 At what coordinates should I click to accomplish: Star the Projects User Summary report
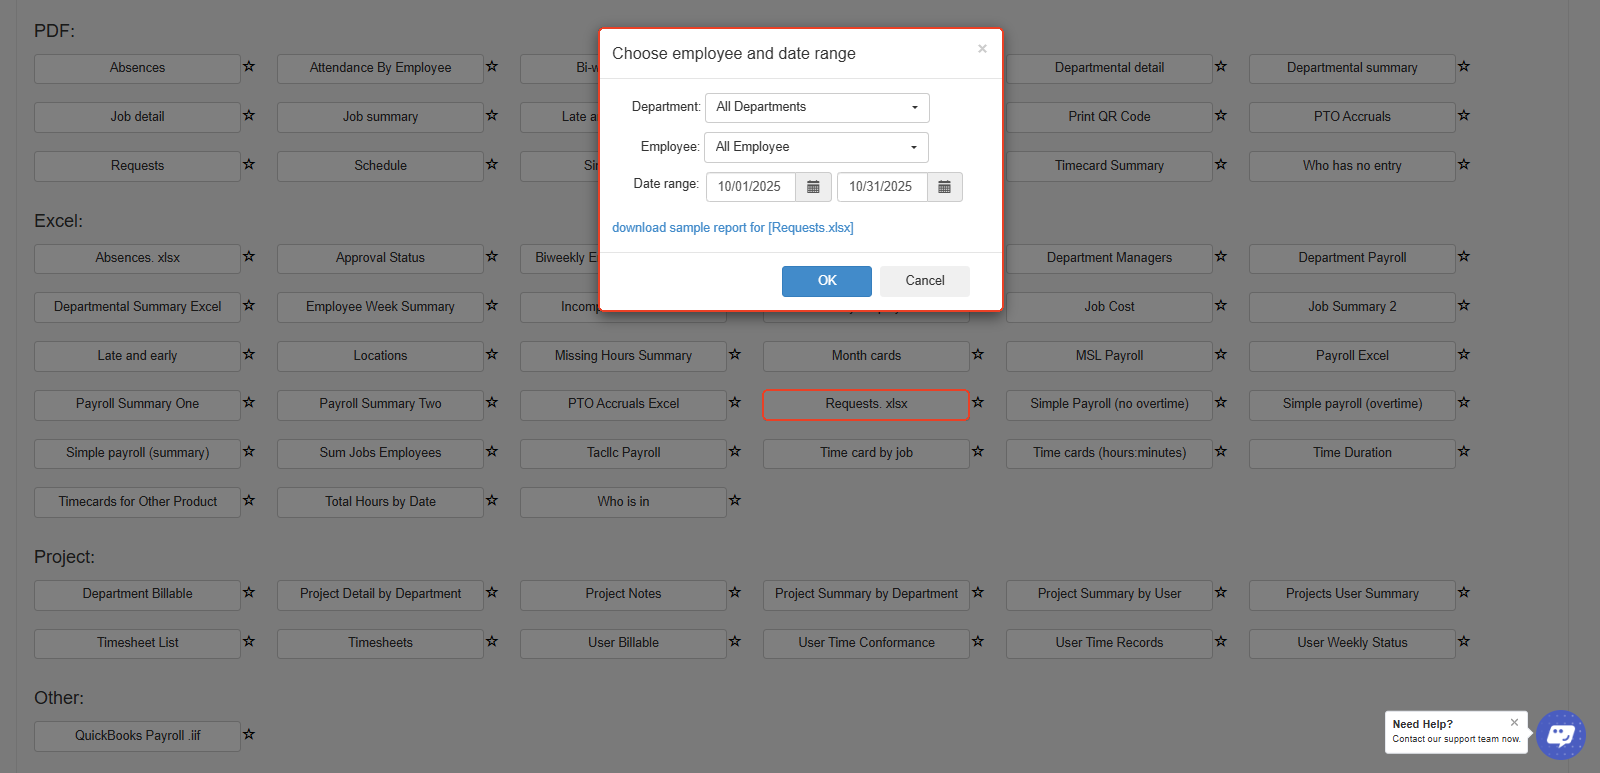[1464, 593]
